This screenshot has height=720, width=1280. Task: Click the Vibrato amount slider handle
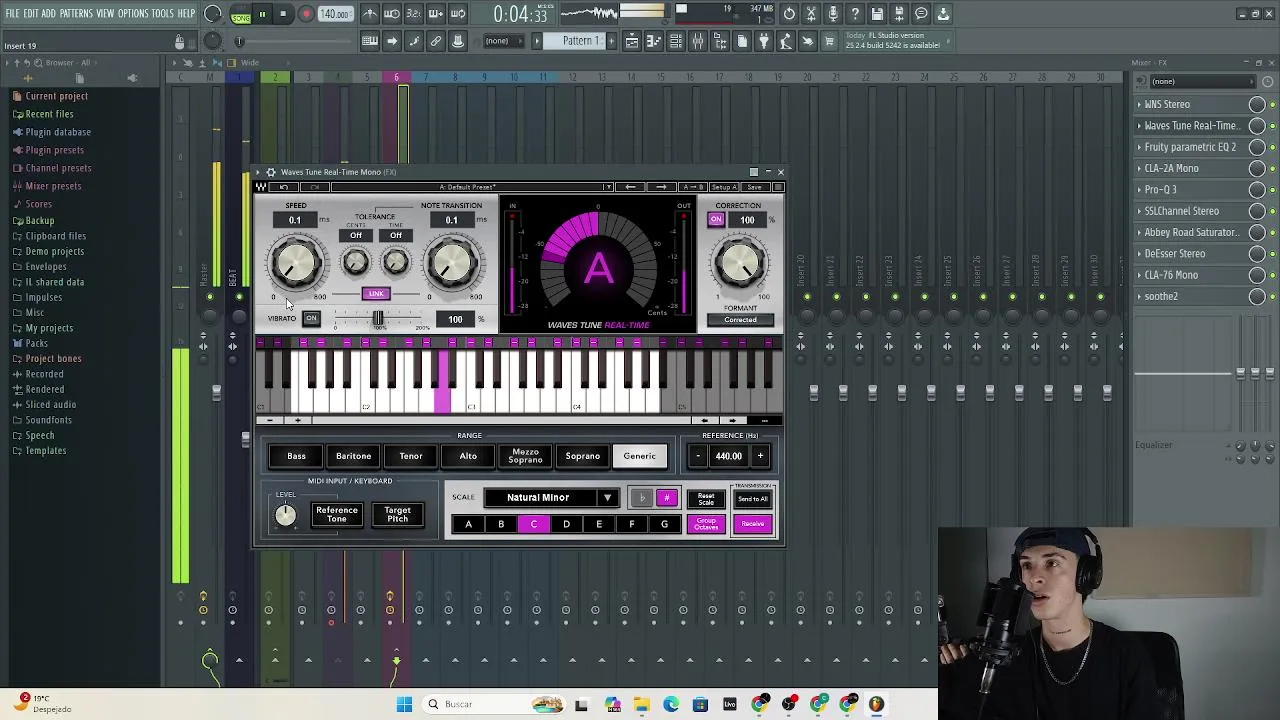click(378, 318)
